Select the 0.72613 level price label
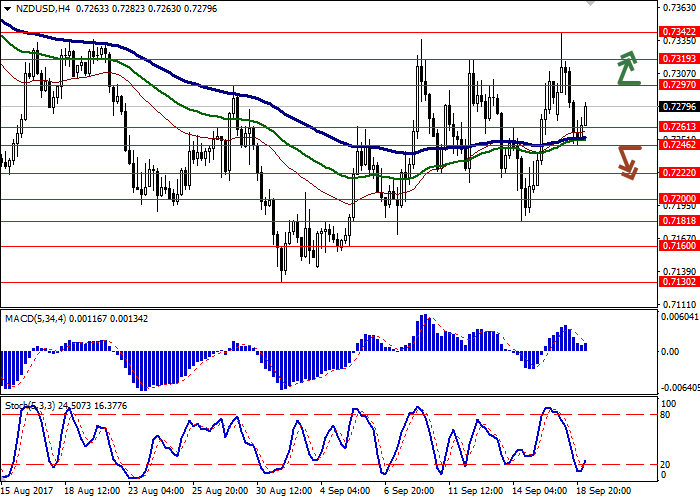Image resolution: width=700 pixels, height=500 pixels. pyautogui.click(x=679, y=127)
